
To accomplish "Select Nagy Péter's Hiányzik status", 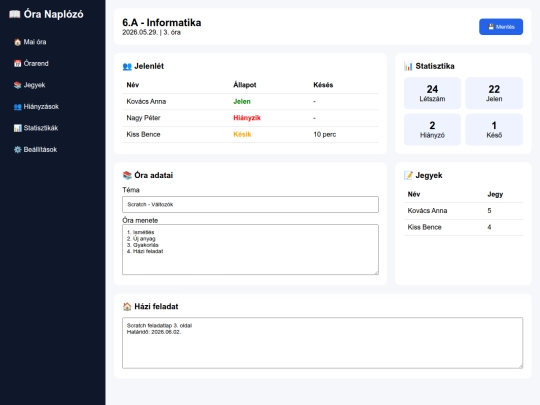I will 247,118.
